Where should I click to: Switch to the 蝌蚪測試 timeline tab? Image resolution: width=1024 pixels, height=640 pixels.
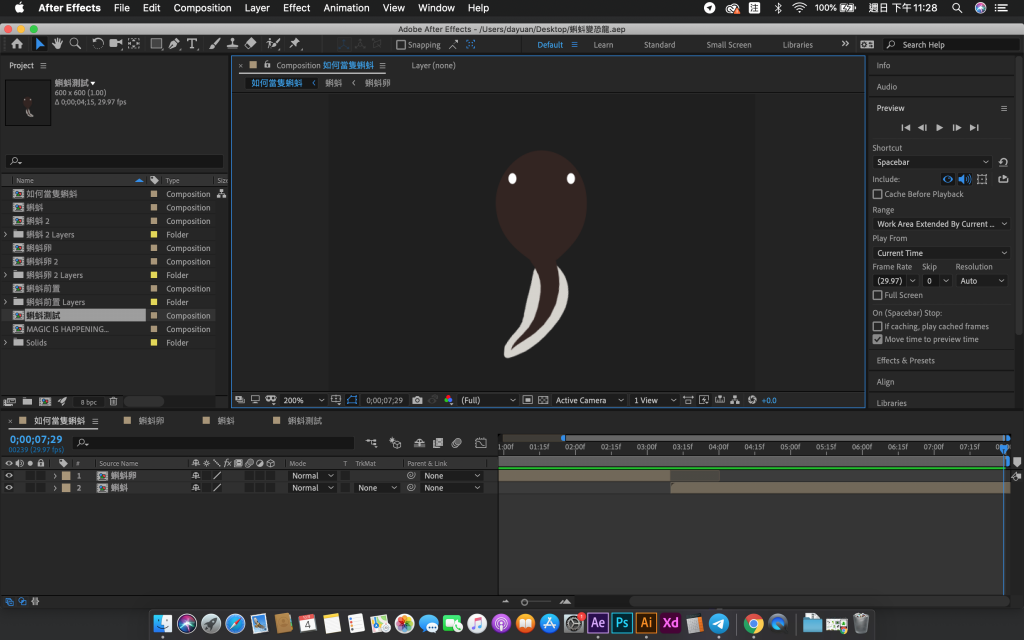305,421
